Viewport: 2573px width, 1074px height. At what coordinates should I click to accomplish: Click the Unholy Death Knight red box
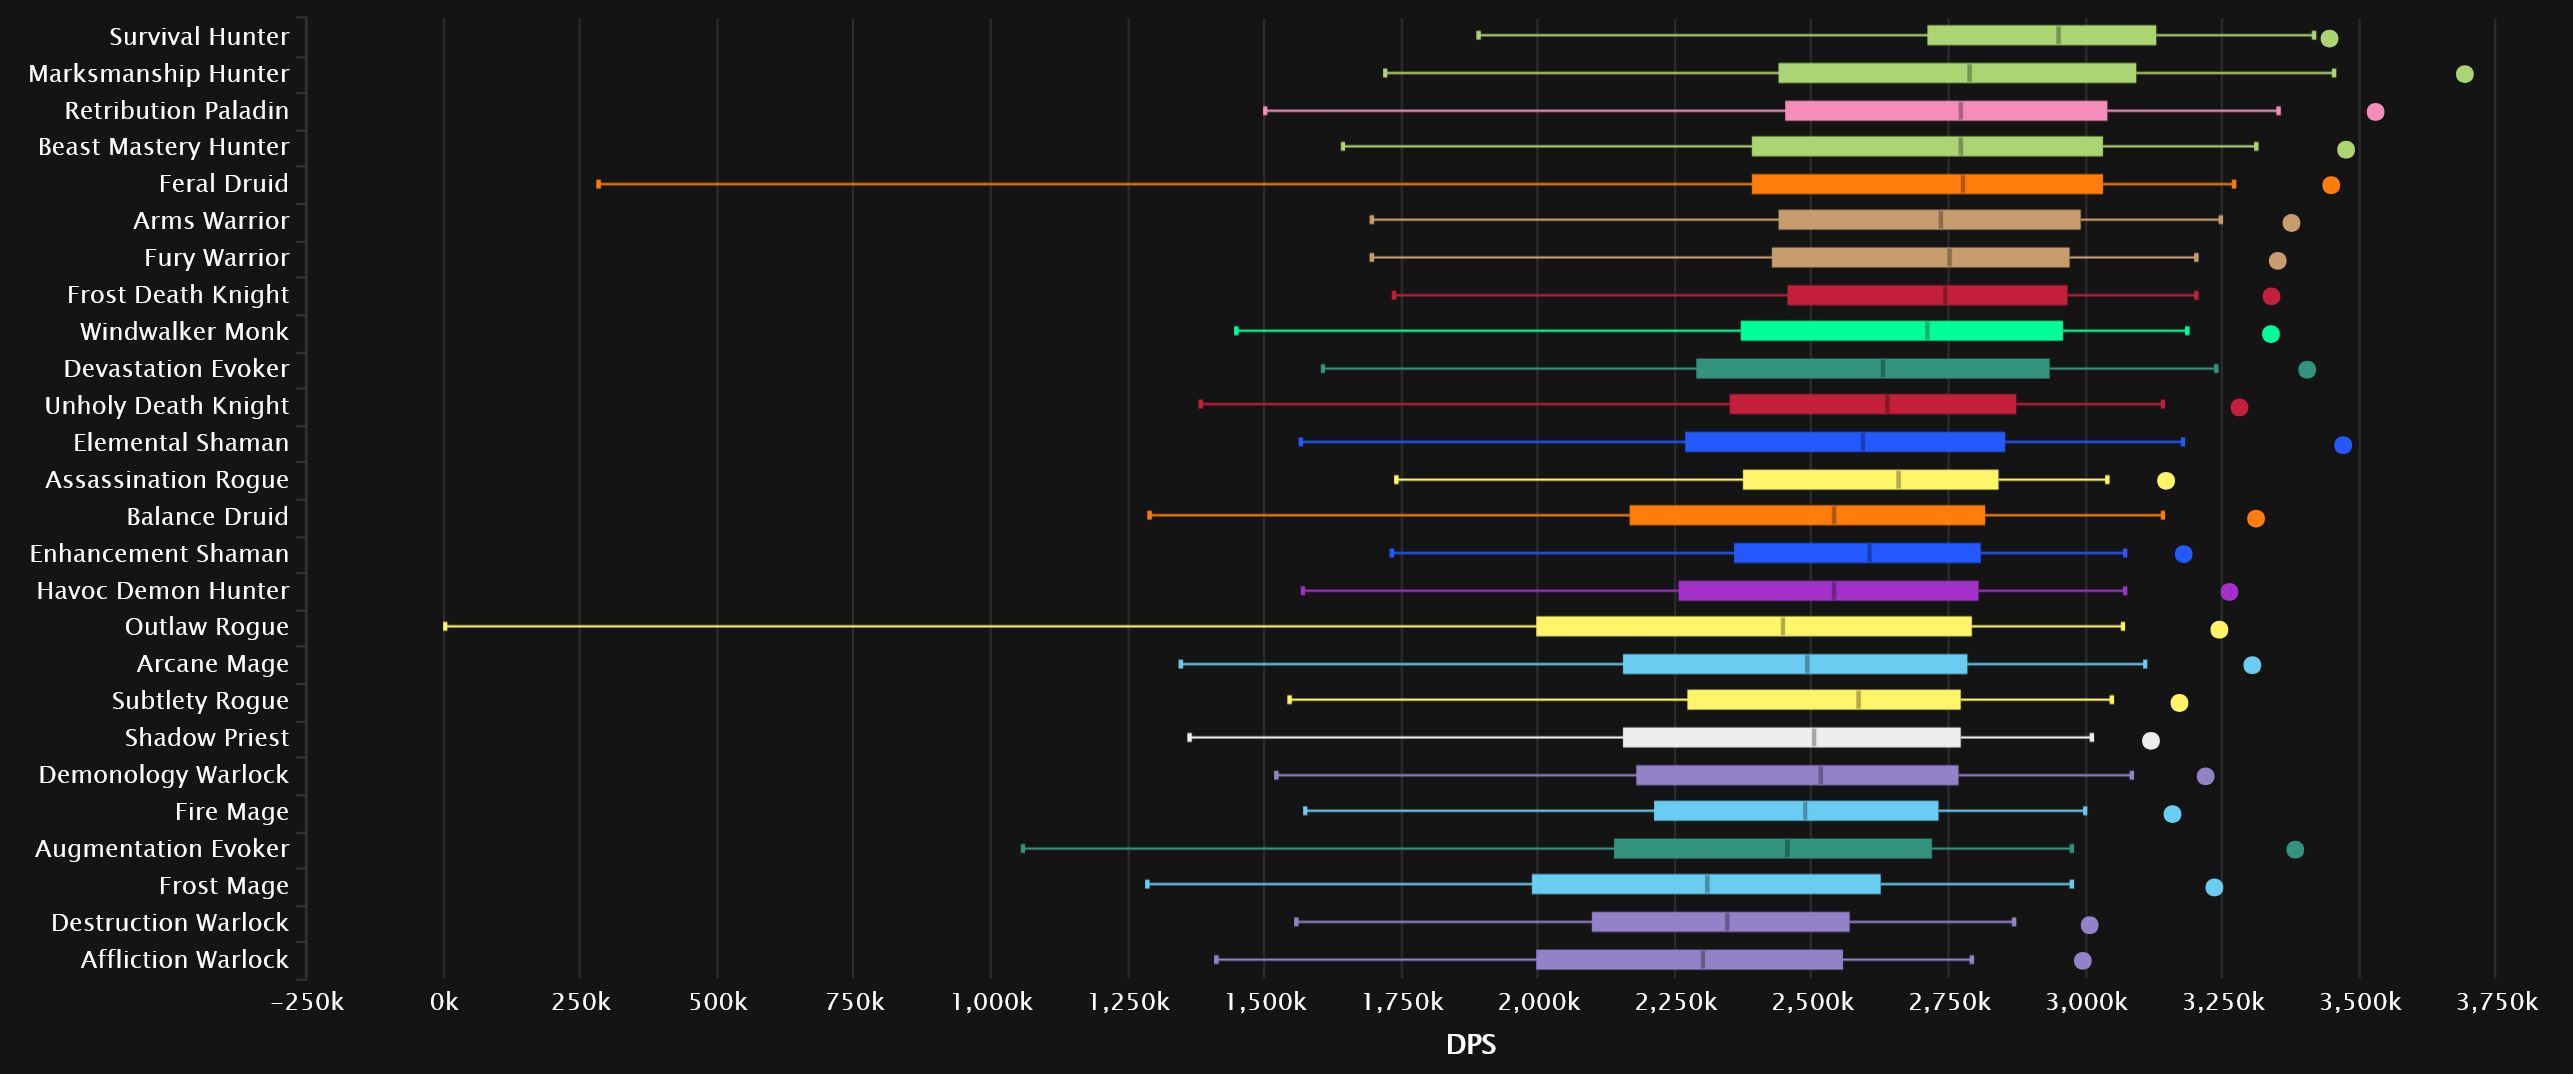coord(1873,404)
